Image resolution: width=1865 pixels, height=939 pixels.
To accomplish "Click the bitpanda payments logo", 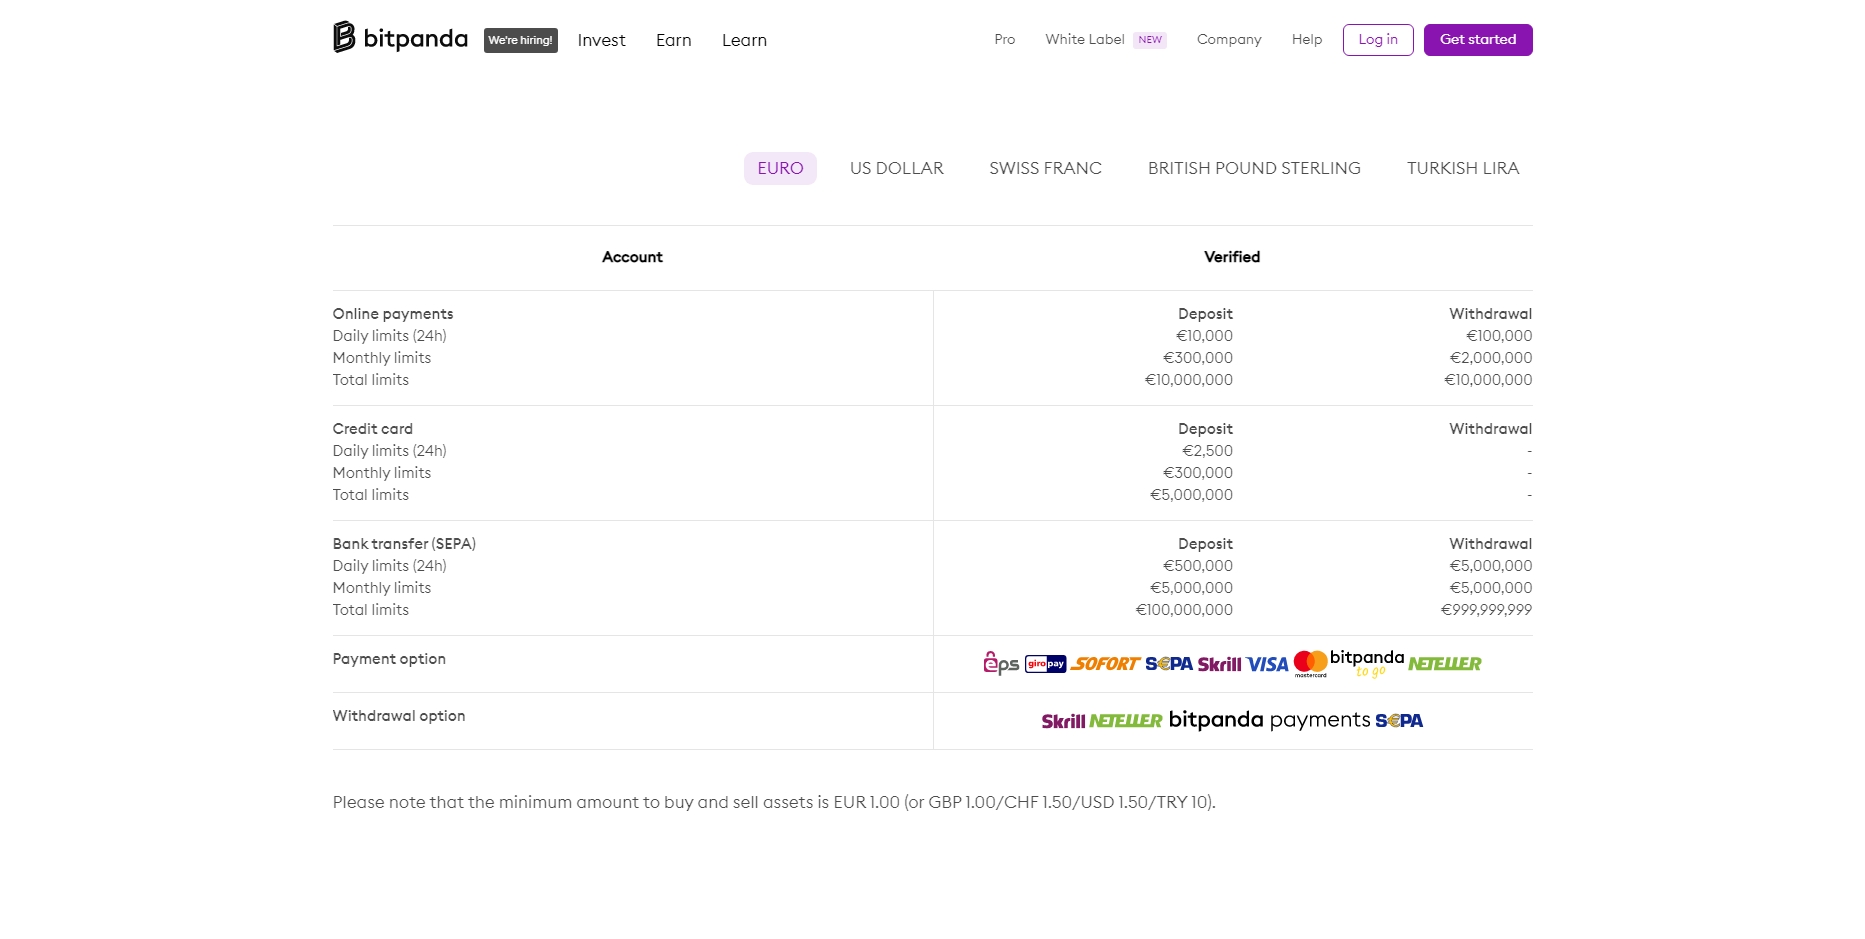I will pyautogui.click(x=1269, y=720).
